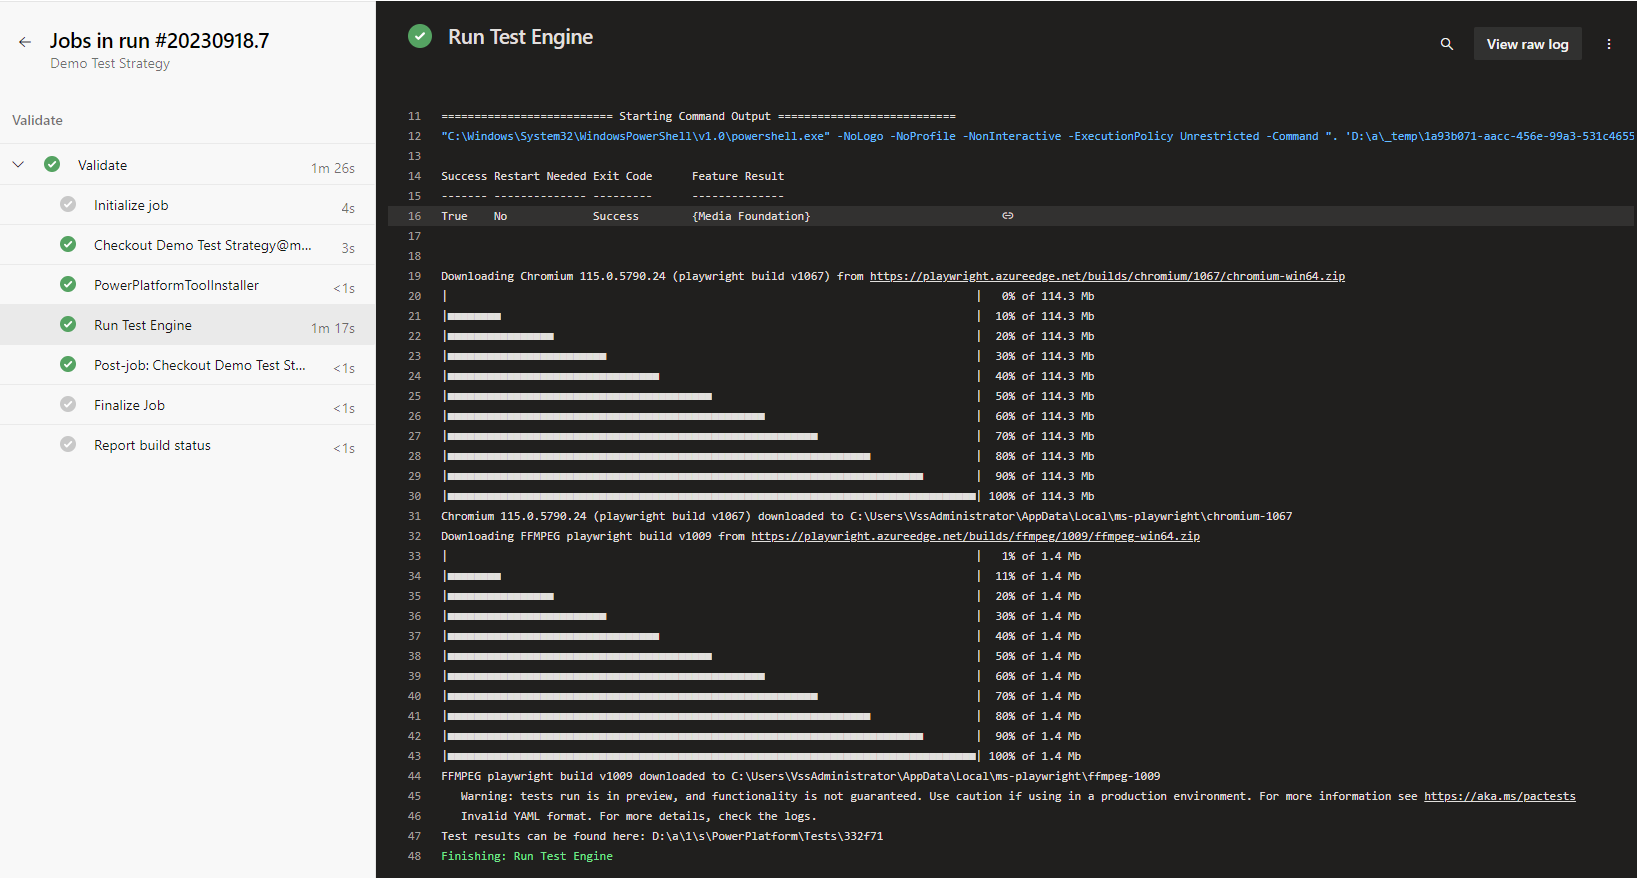Click the Chromium downloaded to path line
This screenshot has height=878, width=1637.
point(866,516)
